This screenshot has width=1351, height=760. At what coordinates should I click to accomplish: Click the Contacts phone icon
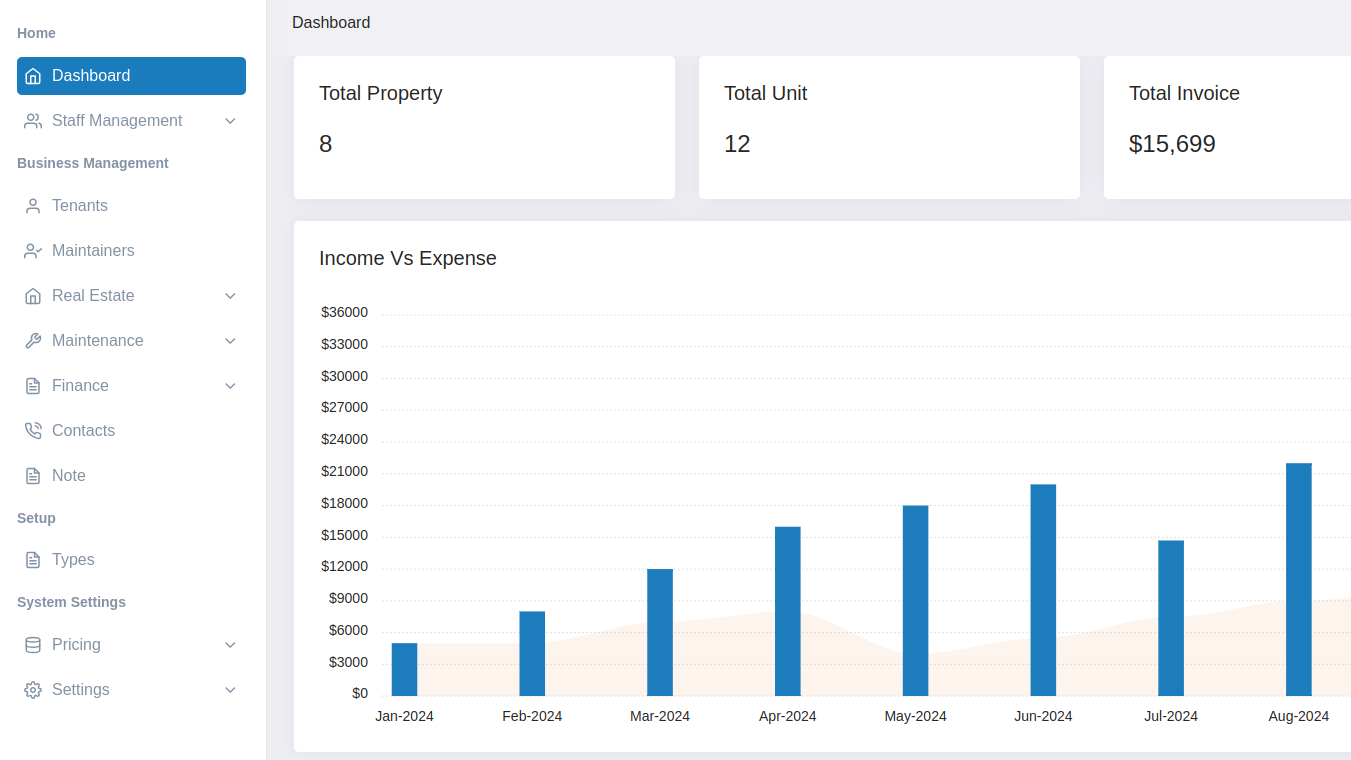point(33,431)
